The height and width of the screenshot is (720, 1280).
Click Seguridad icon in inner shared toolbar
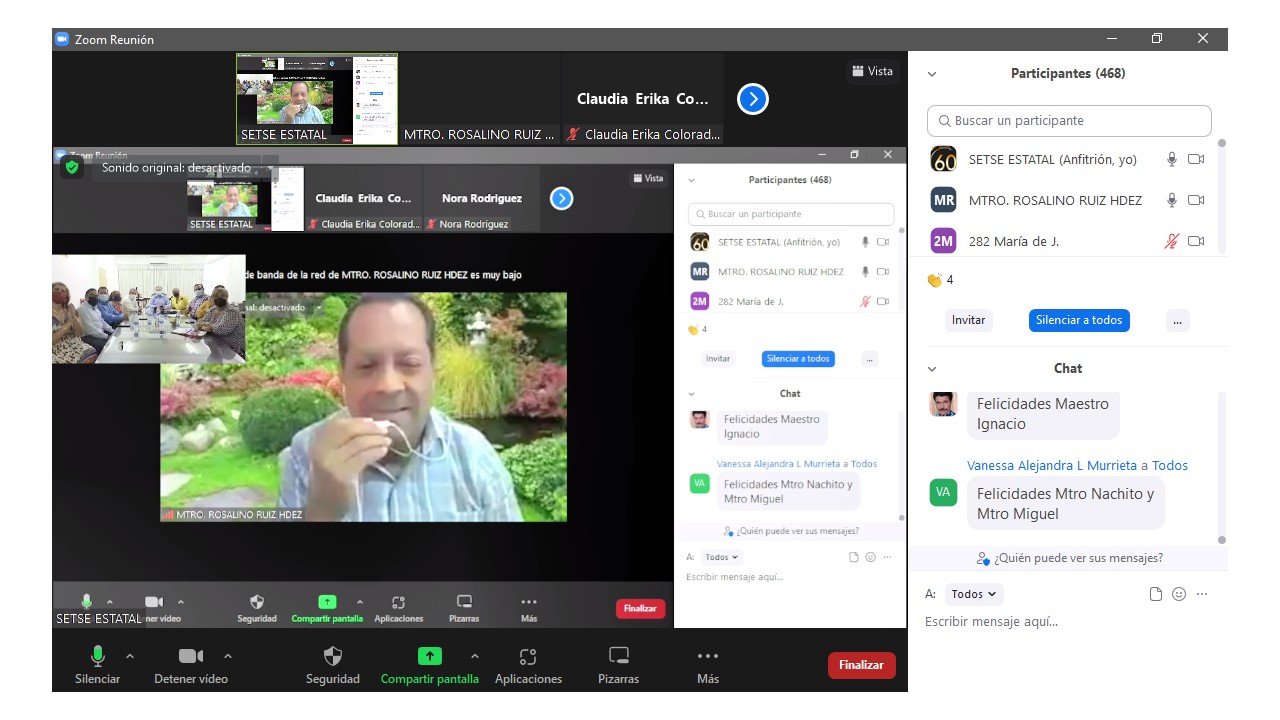coord(257,602)
